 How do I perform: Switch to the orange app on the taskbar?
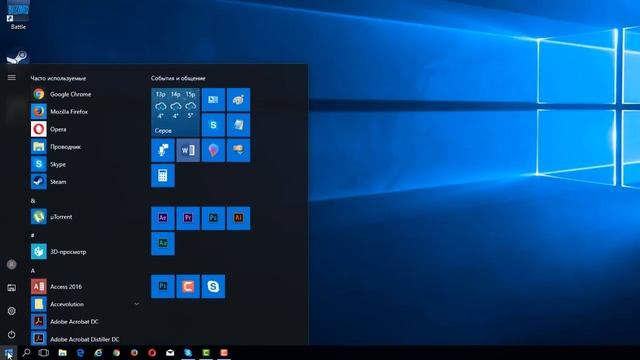coord(224,353)
